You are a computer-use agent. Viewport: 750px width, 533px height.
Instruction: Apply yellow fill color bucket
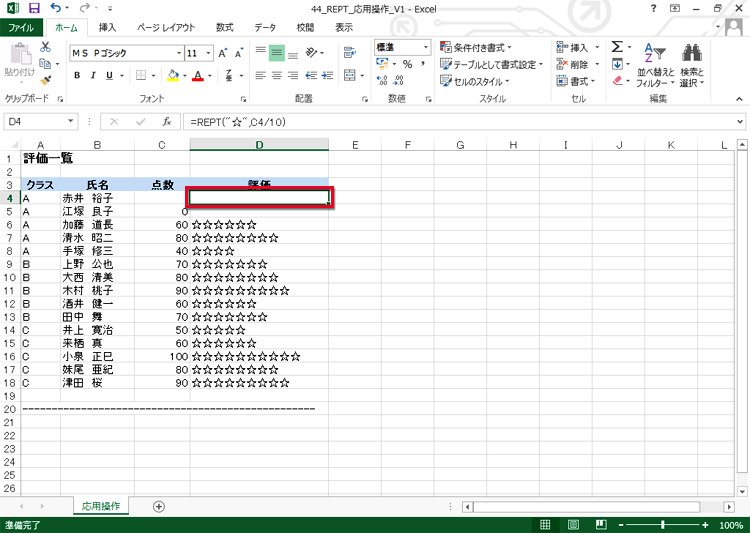173,76
